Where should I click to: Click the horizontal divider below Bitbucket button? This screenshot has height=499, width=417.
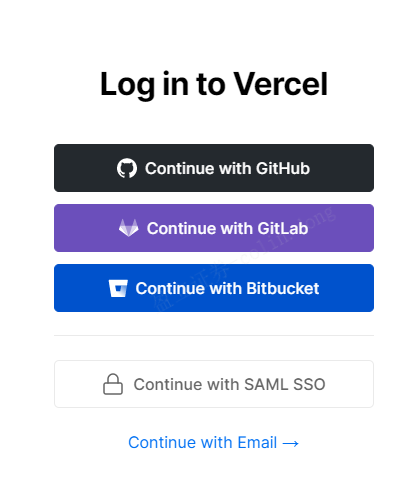(x=214, y=336)
